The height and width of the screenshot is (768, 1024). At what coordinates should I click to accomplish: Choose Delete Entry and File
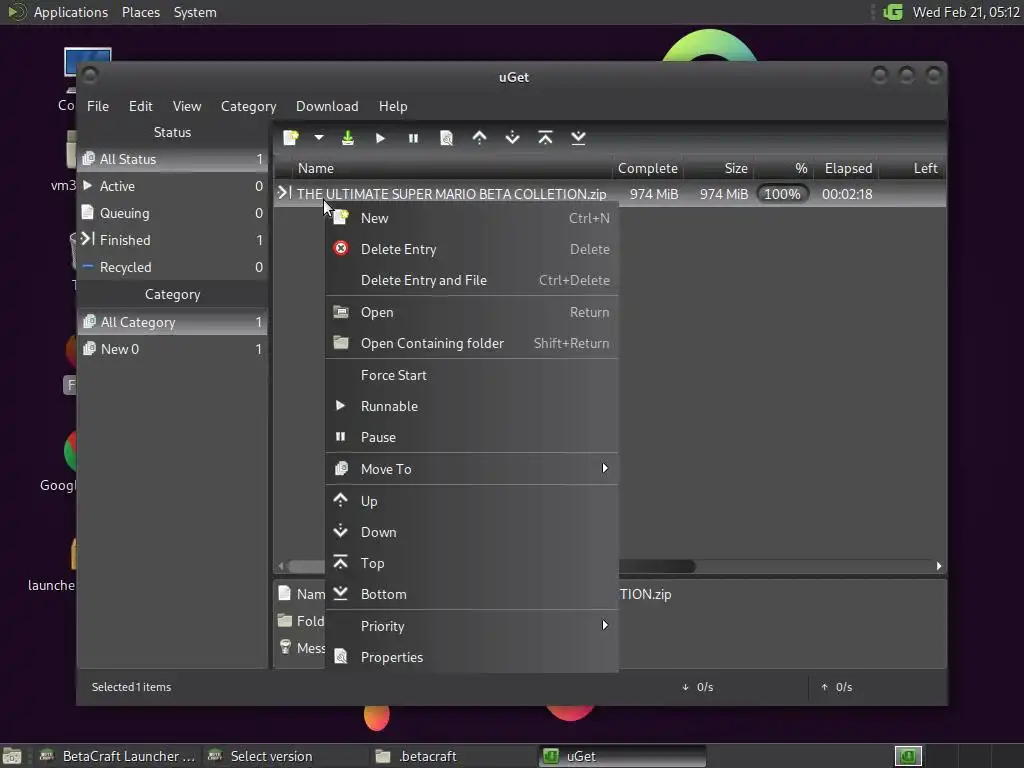click(x=472, y=280)
